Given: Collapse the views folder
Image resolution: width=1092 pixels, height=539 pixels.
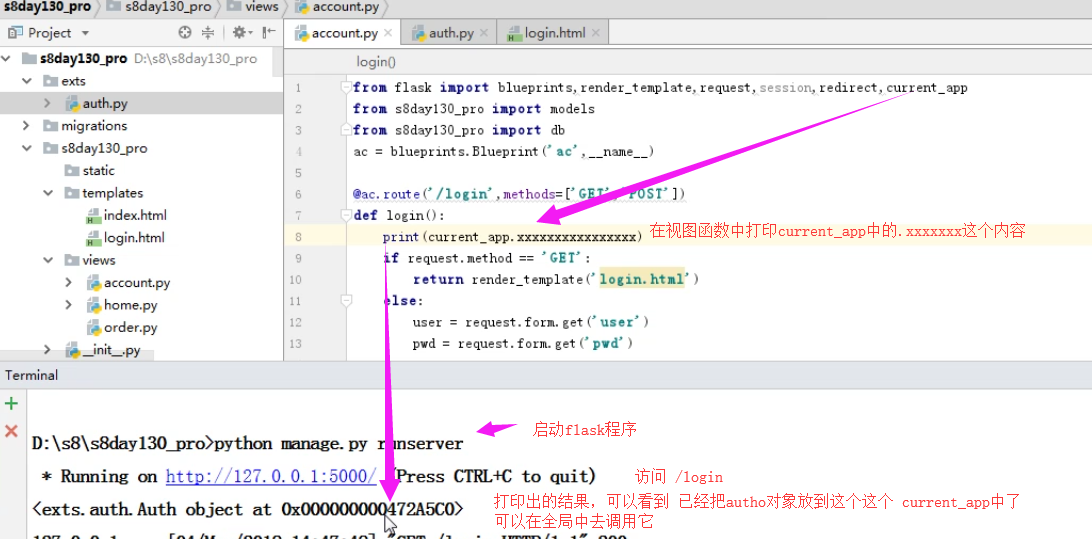Looking at the screenshot, I should tap(47, 260).
